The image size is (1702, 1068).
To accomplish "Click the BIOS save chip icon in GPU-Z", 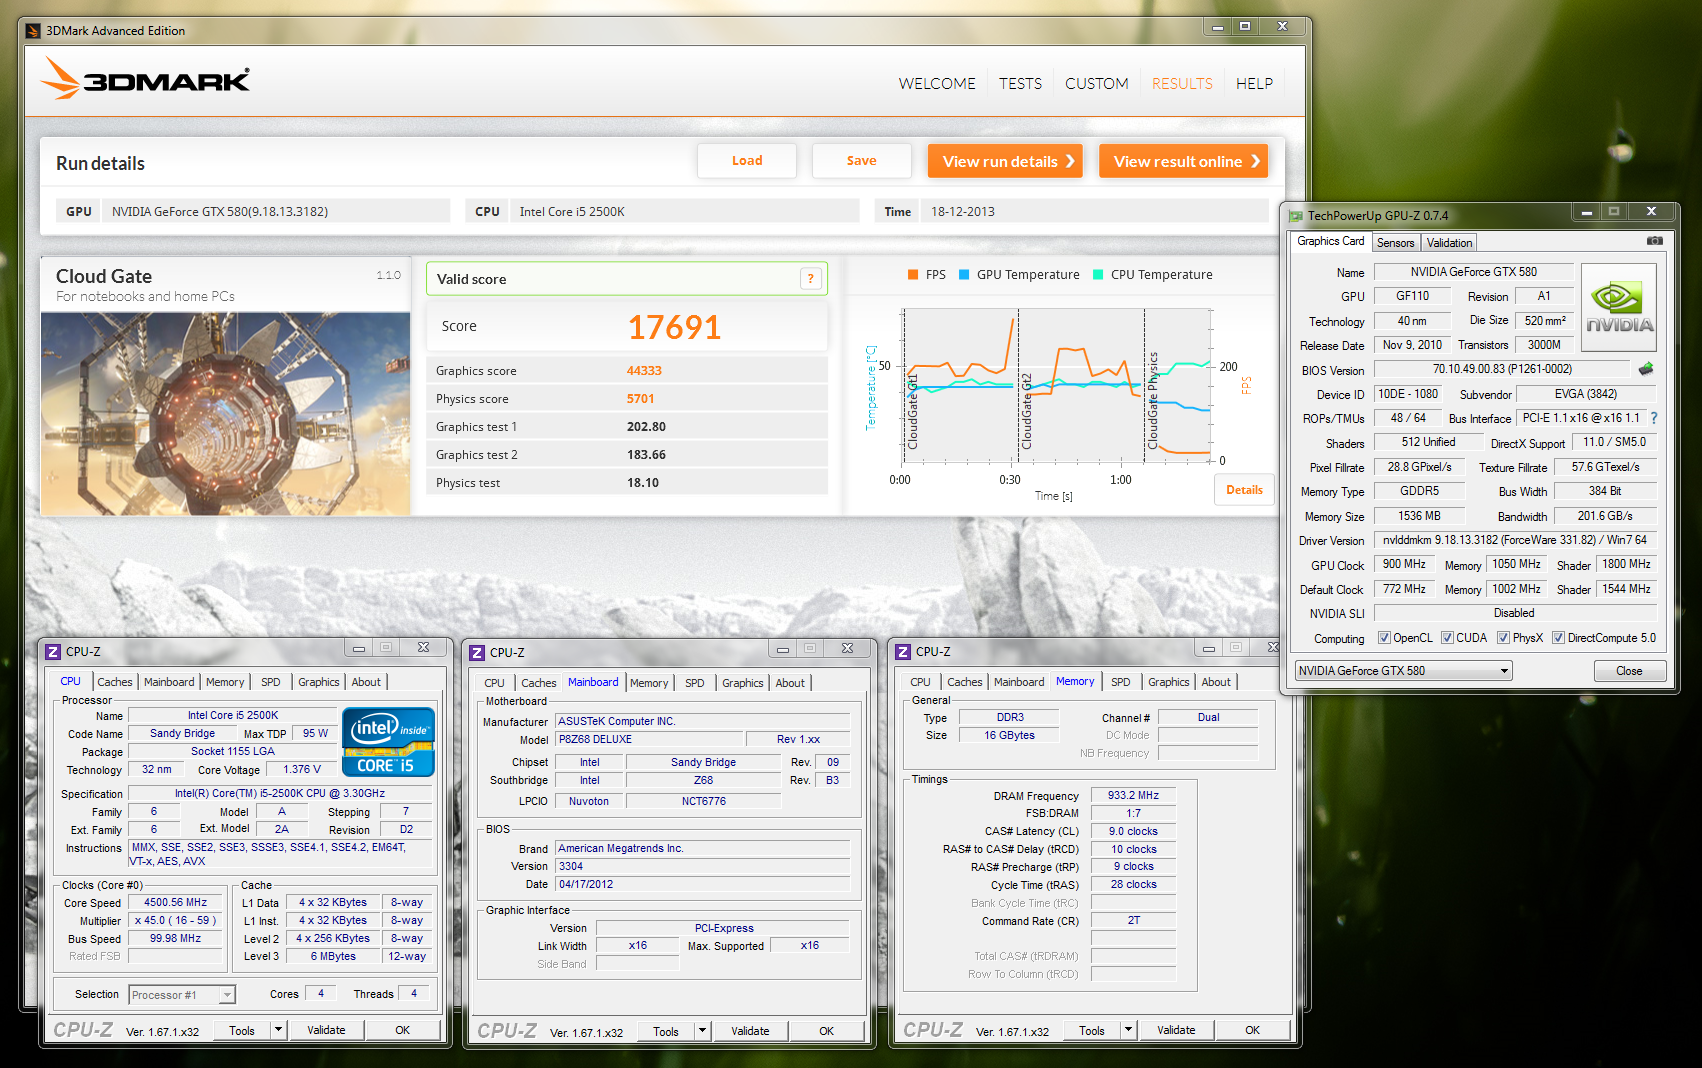I will (1646, 369).
